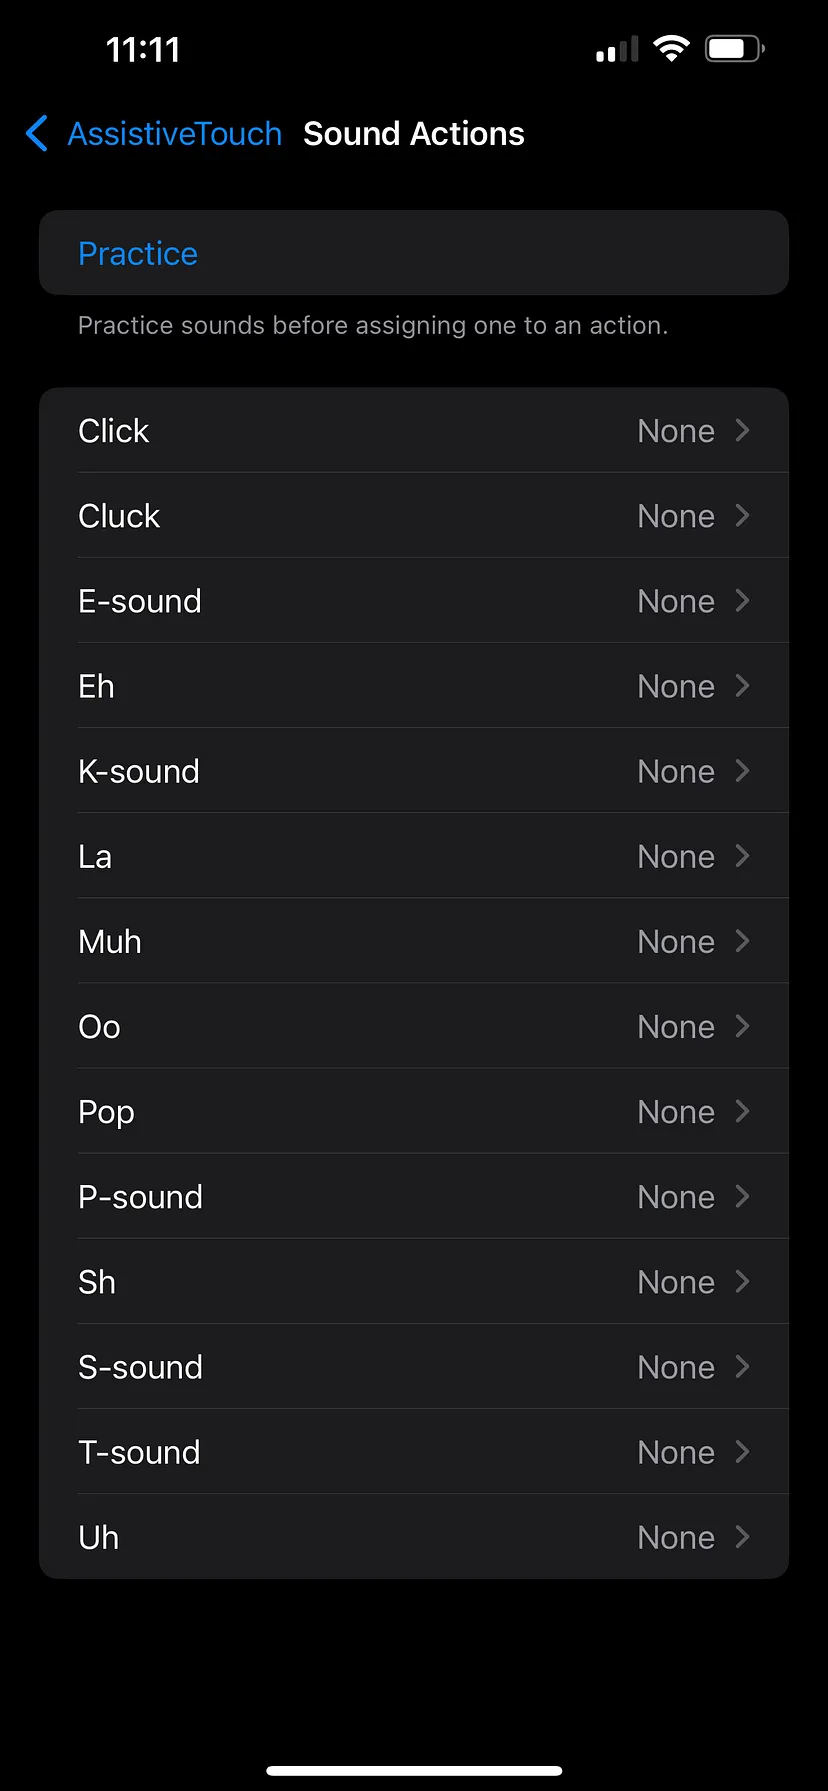Tap the Wi-Fi status icon

click(x=671, y=48)
